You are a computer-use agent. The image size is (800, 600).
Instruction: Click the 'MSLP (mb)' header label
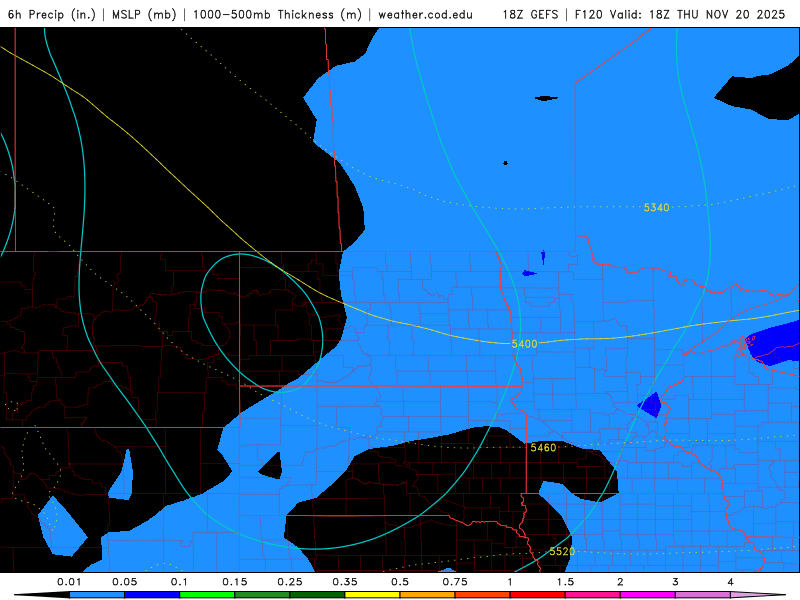pos(144,14)
